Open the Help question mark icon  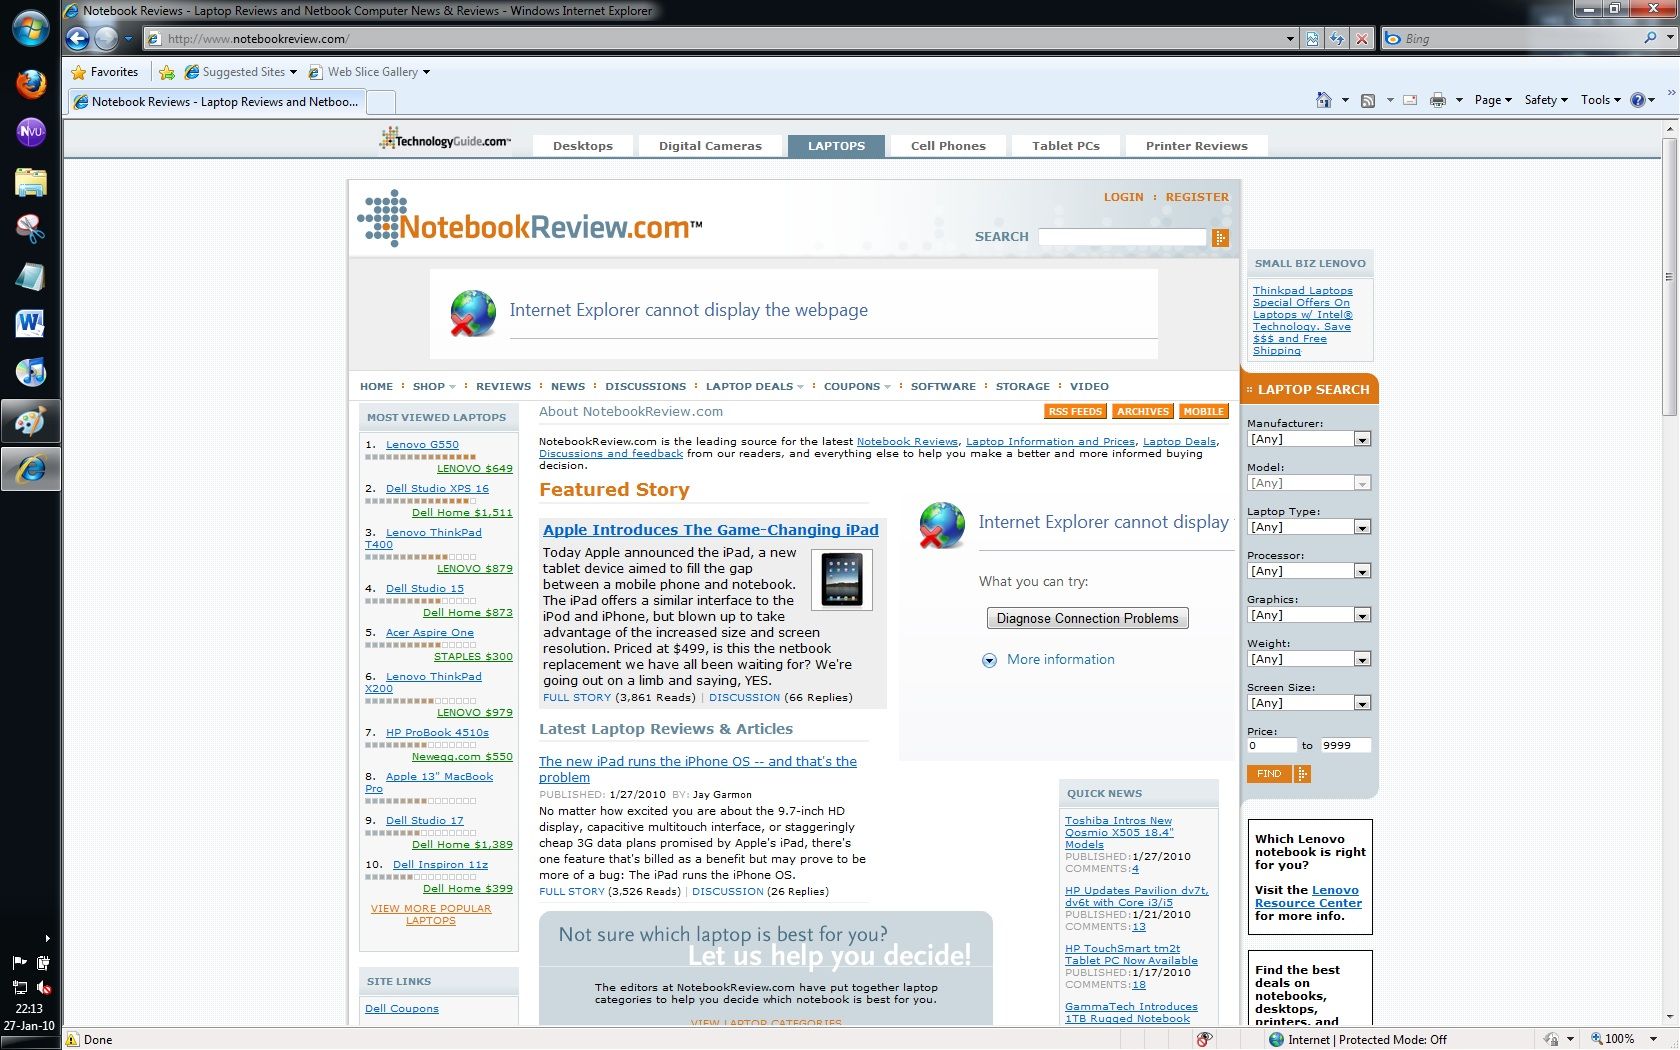click(x=1637, y=100)
